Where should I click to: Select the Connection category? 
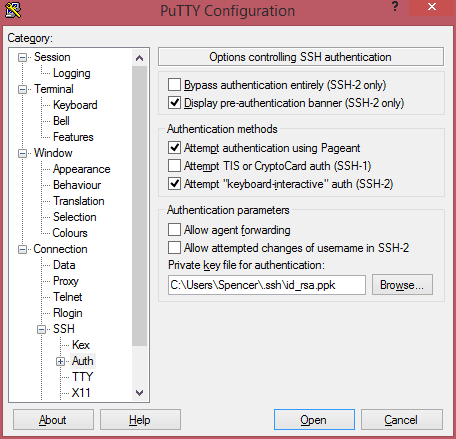pyautogui.click(x=60, y=249)
